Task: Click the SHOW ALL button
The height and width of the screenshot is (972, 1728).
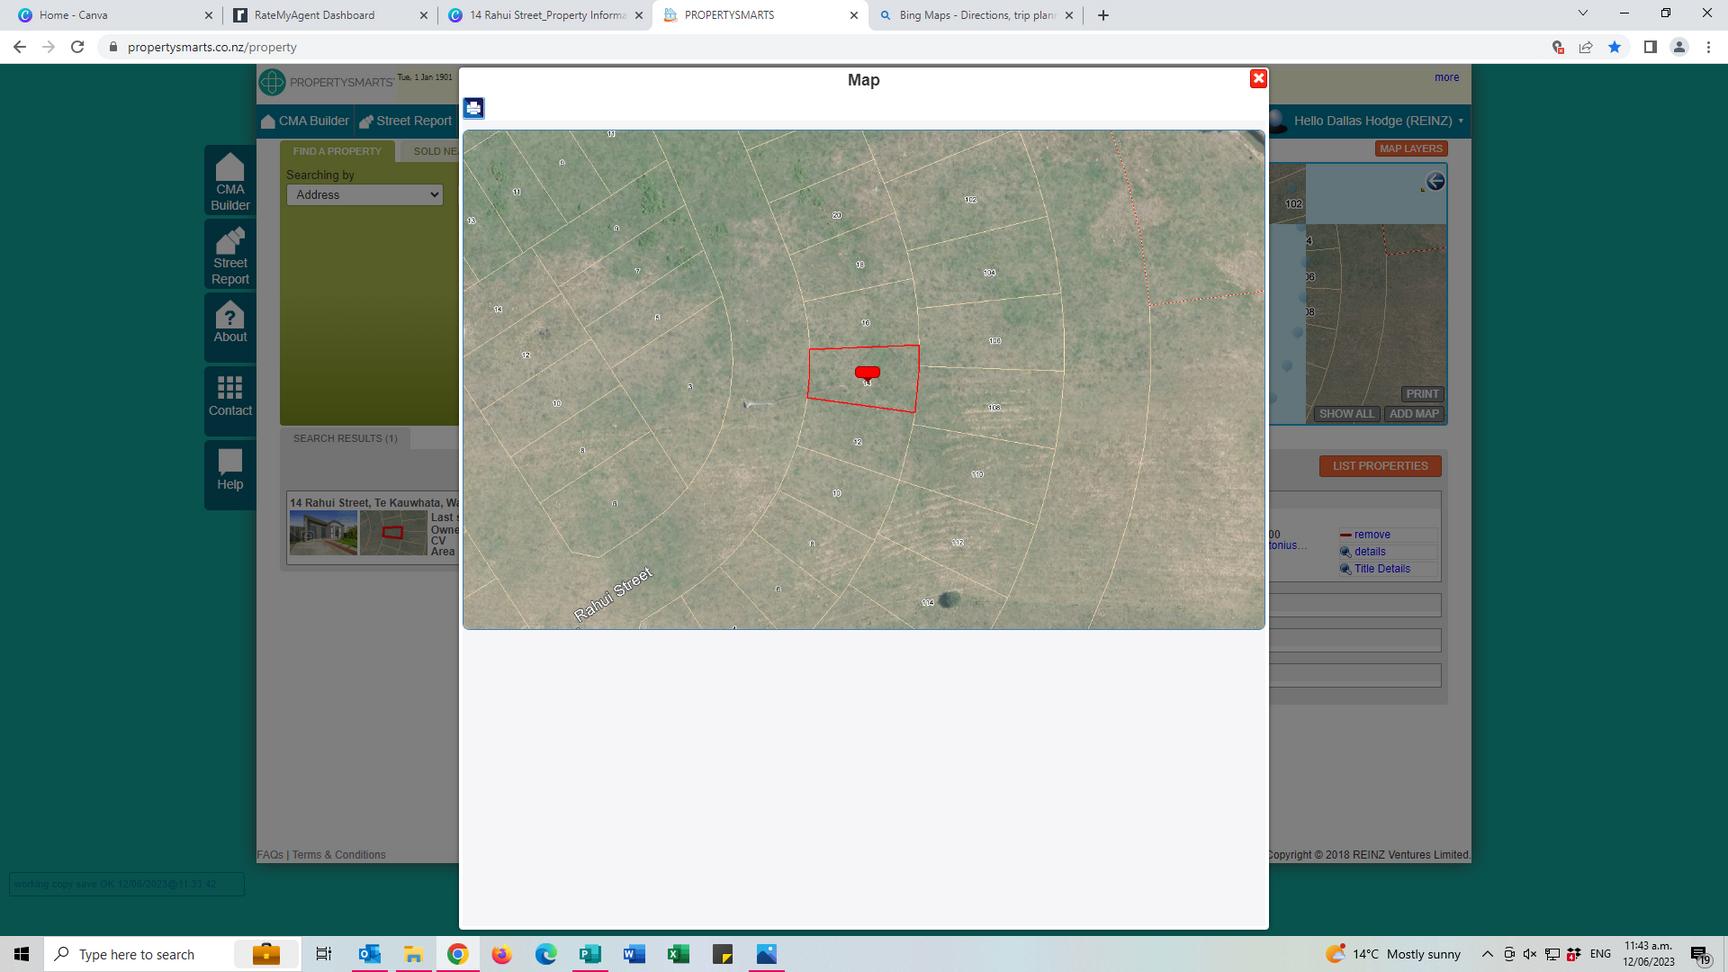Action: coord(1346,414)
